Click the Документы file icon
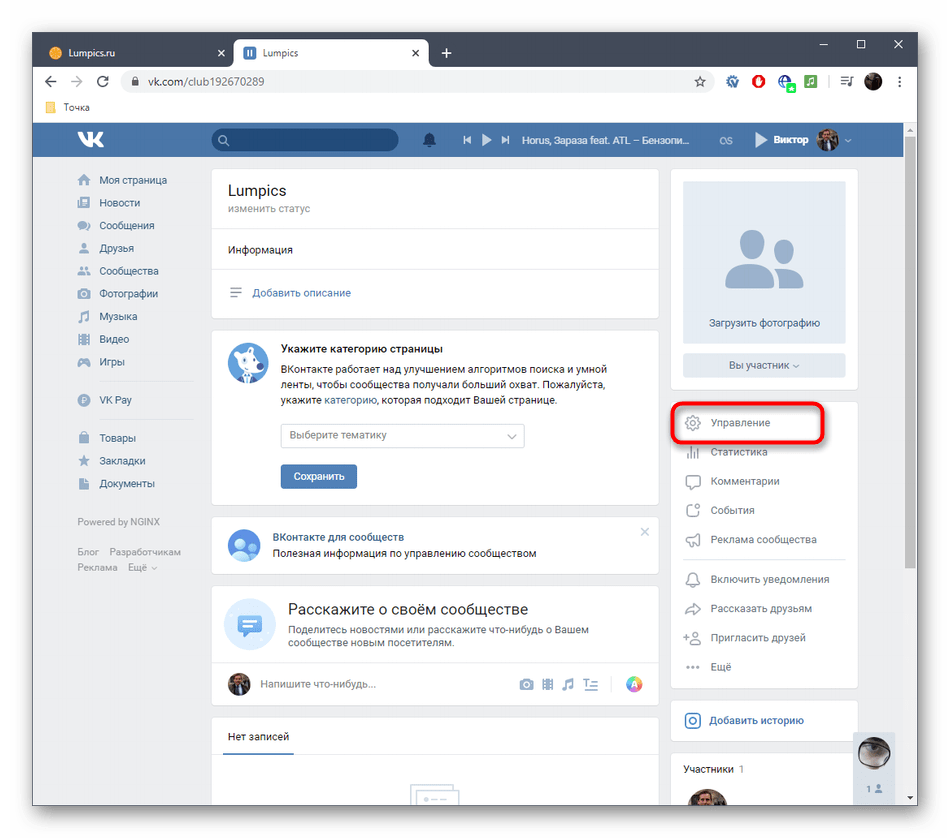The height and width of the screenshot is (838, 950). coord(84,484)
